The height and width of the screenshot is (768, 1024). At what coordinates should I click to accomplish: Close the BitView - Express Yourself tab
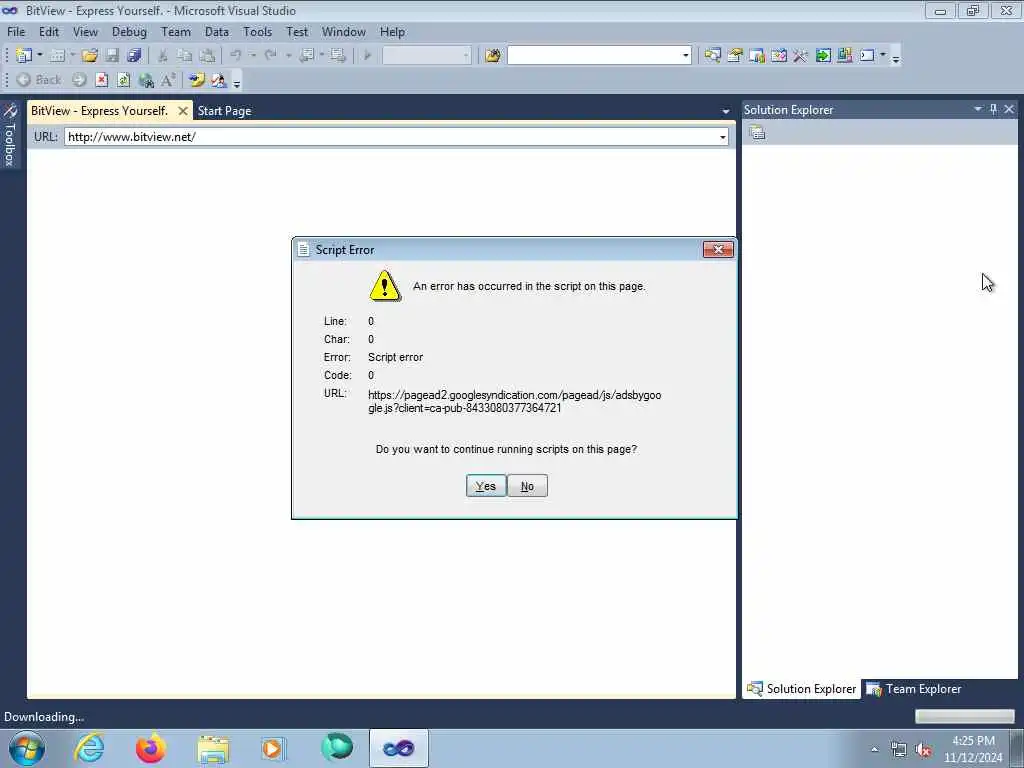[x=183, y=111]
